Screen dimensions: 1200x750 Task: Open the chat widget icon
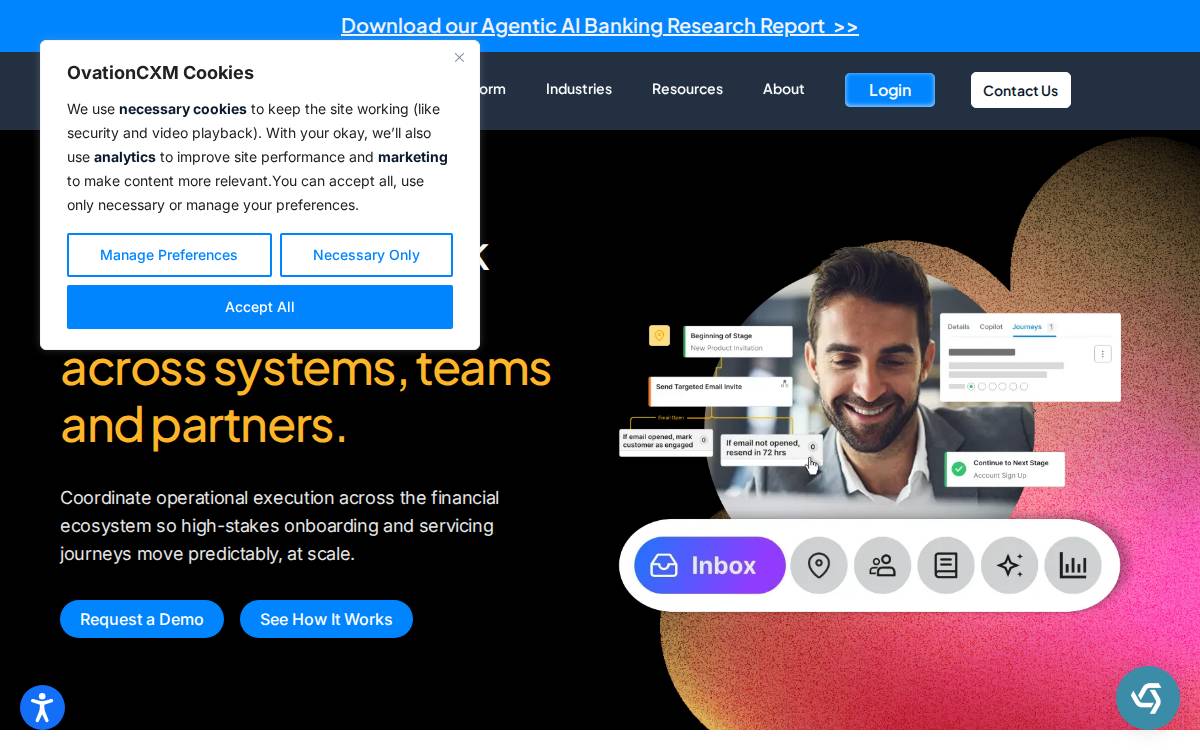click(1147, 698)
